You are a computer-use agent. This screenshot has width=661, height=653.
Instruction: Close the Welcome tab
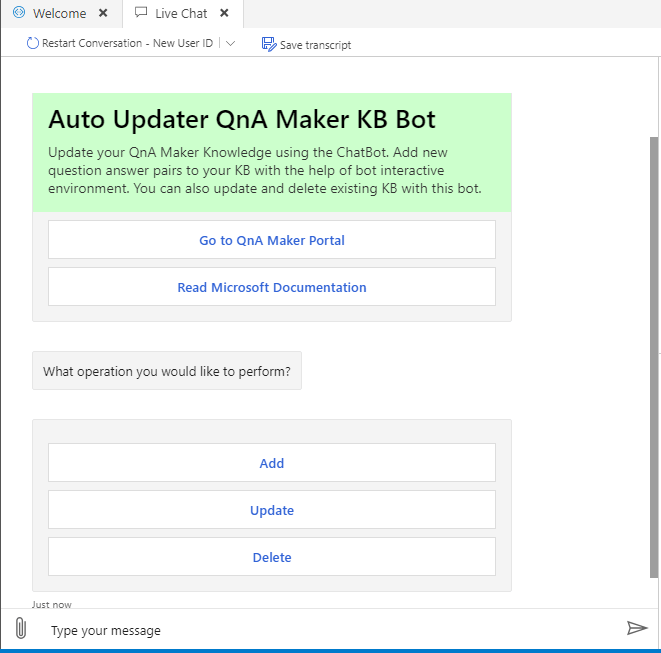click(x=103, y=13)
